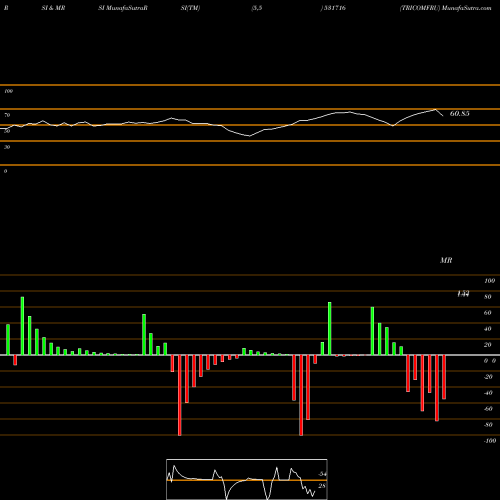Click the MR label above histogram
The image size is (500, 500).
click(446, 260)
